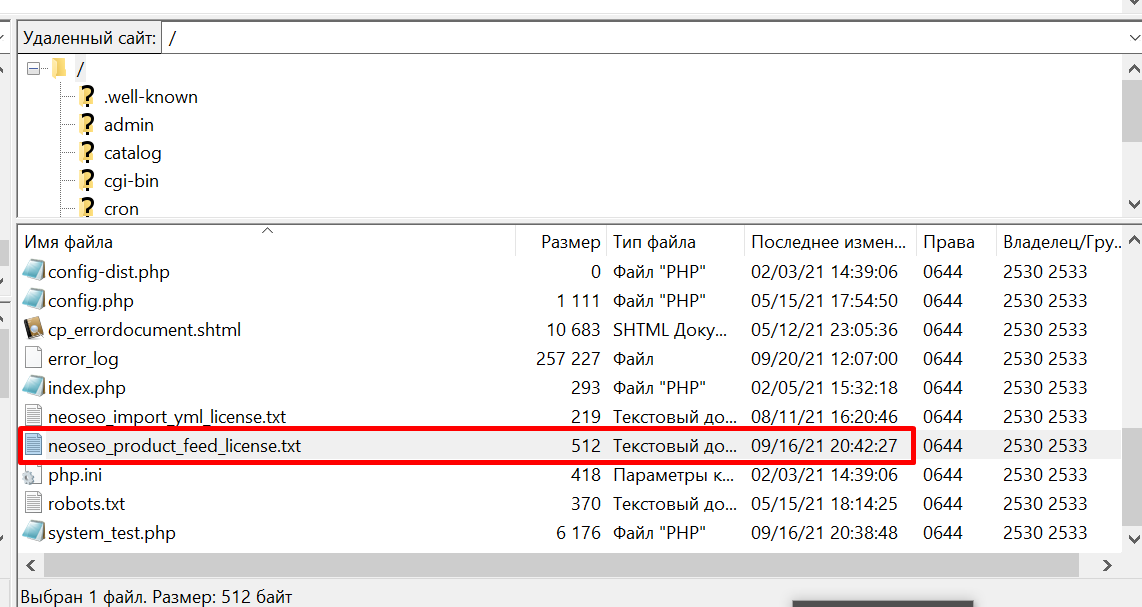This screenshot has height=607, width=1142.
Task: Click modification date 05/15/21 18:14:25
Action: point(824,504)
